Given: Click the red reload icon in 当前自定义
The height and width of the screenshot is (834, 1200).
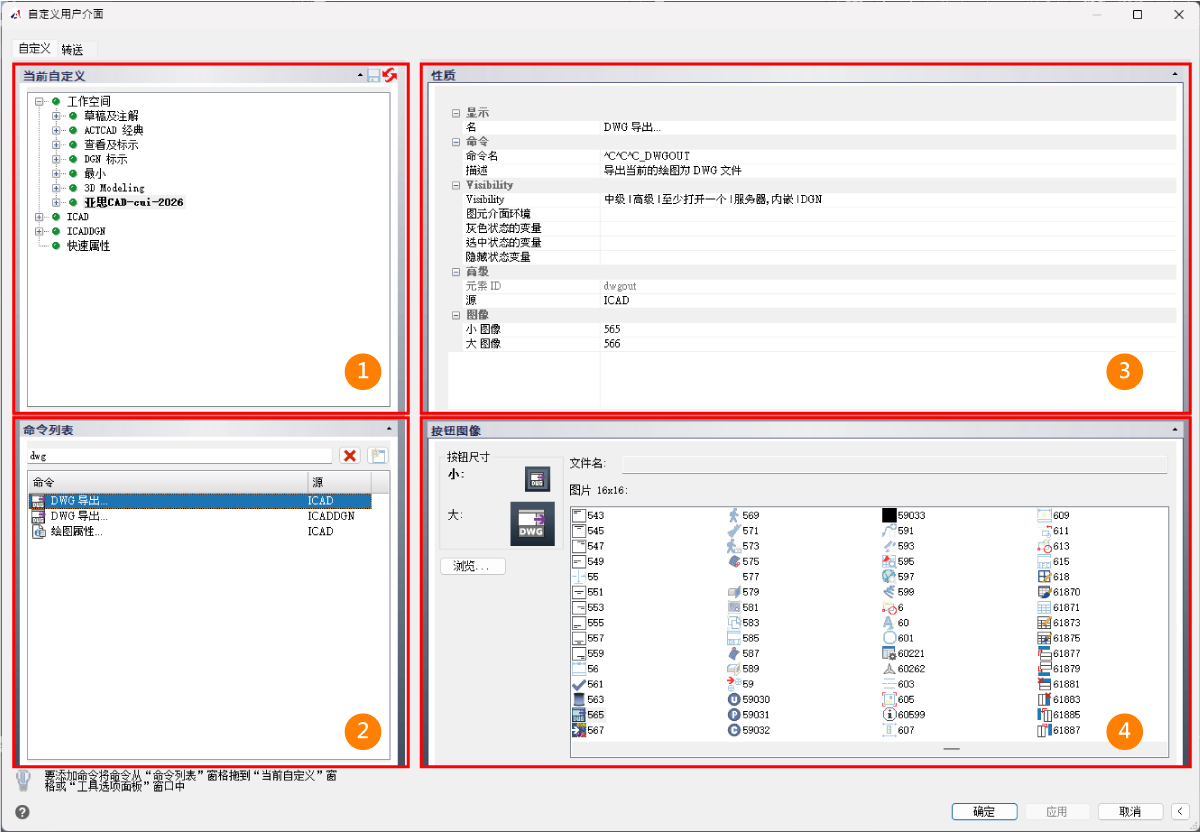Looking at the screenshot, I should (x=389, y=75).
